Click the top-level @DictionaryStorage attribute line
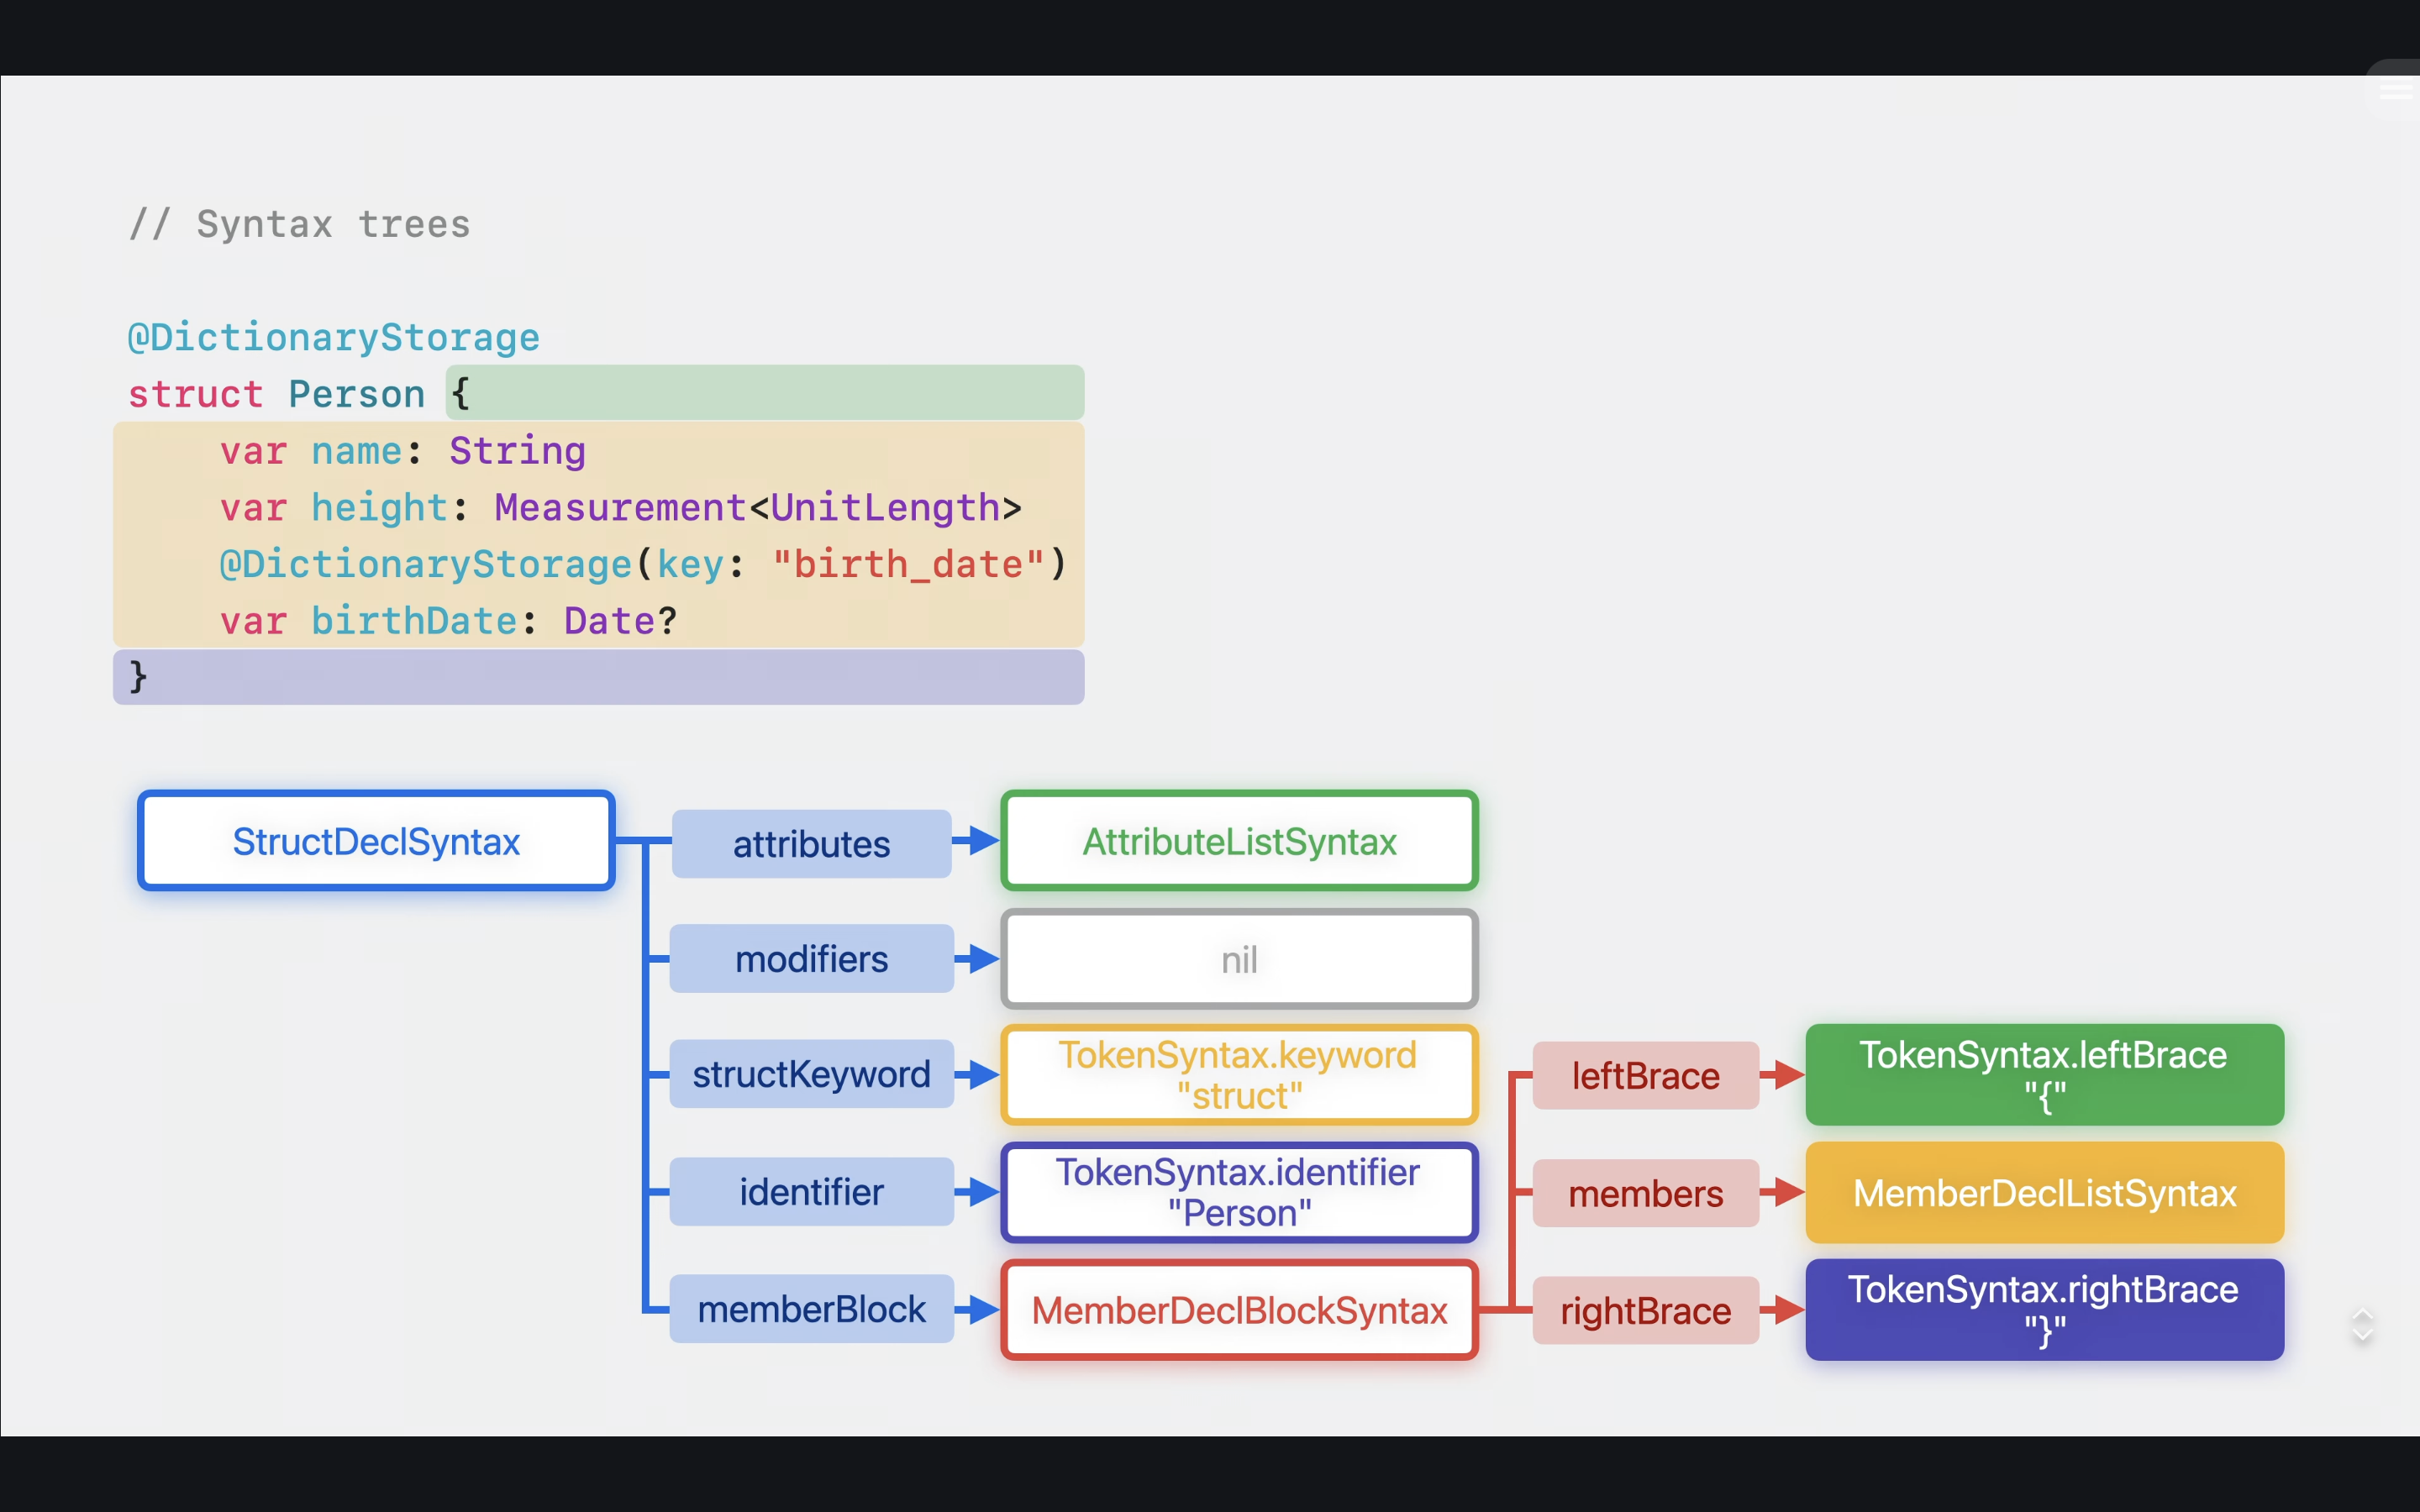The image size is (2420, 1512). pyautogui.click(x=334, y=338)
